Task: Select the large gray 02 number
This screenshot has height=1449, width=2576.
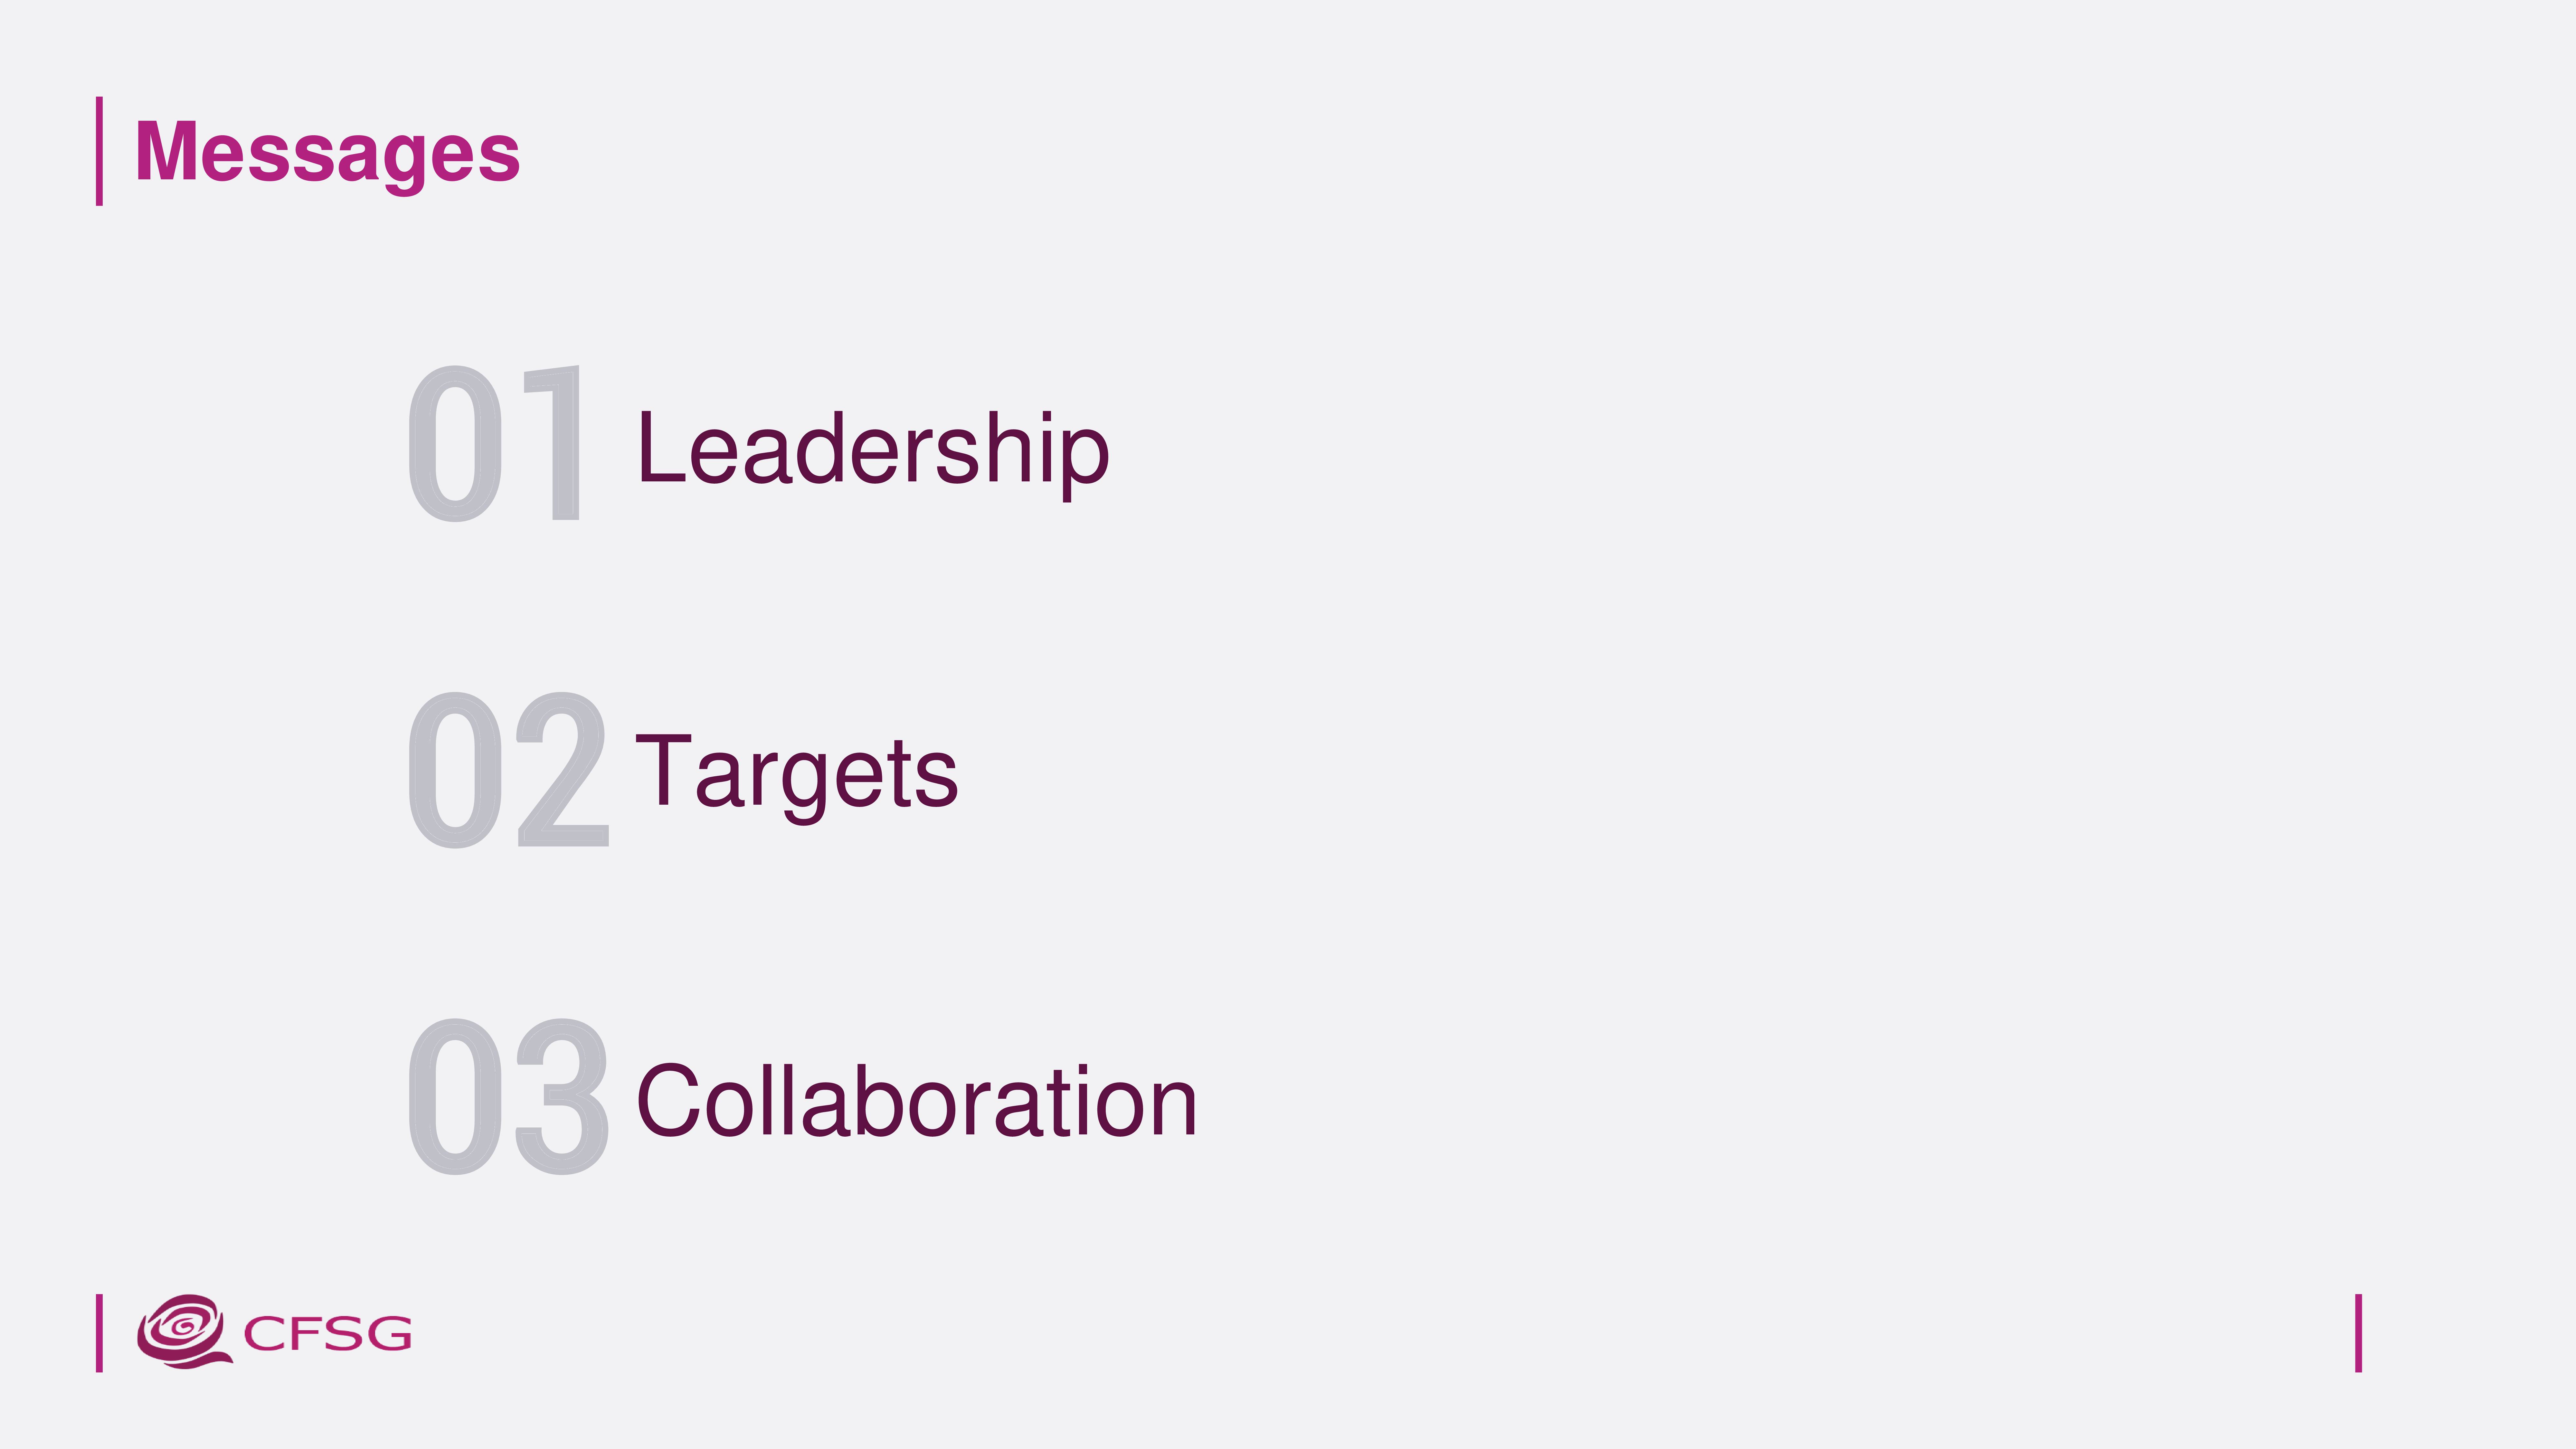Action: click(508, 769)
